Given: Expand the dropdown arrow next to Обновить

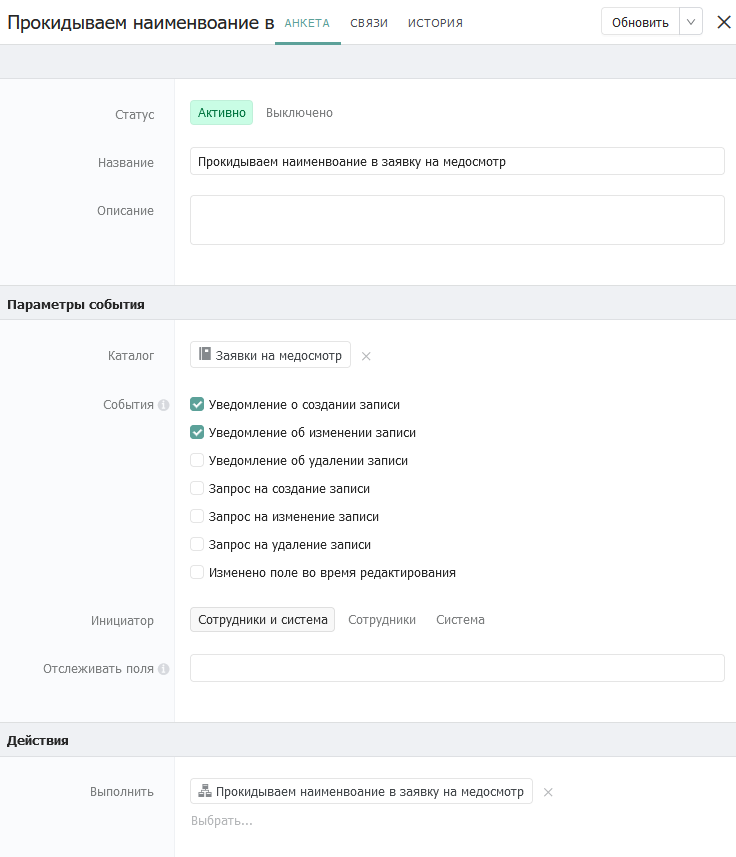Looking at the screenshot, I should [x=691, y=22].
